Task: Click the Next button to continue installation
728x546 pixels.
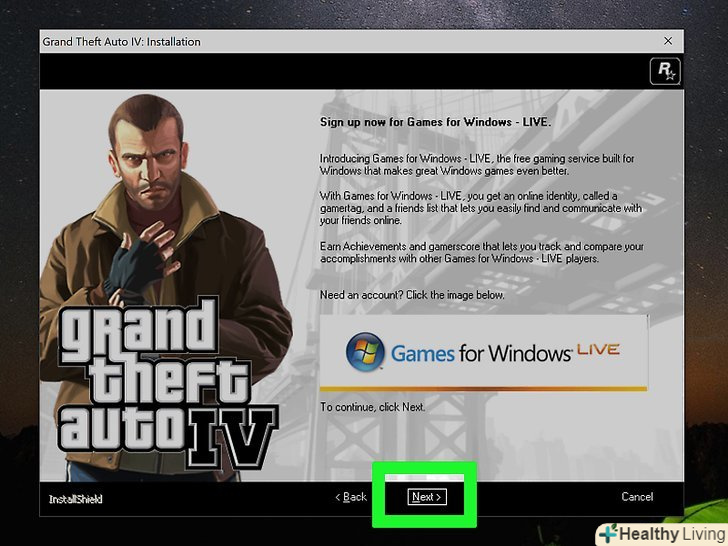Action: coord(427,497)
